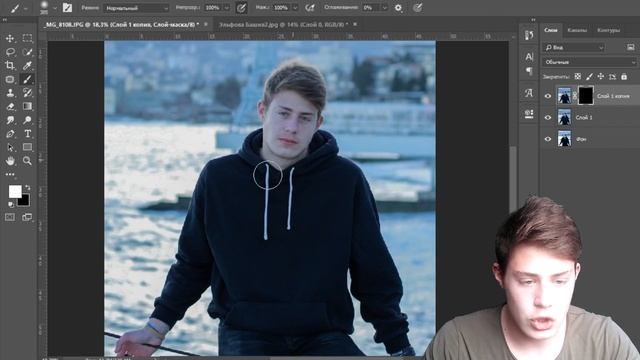This screenshot has width=640, height=360.
Task: Select the Path Selection tool
Action: (10, 147)
